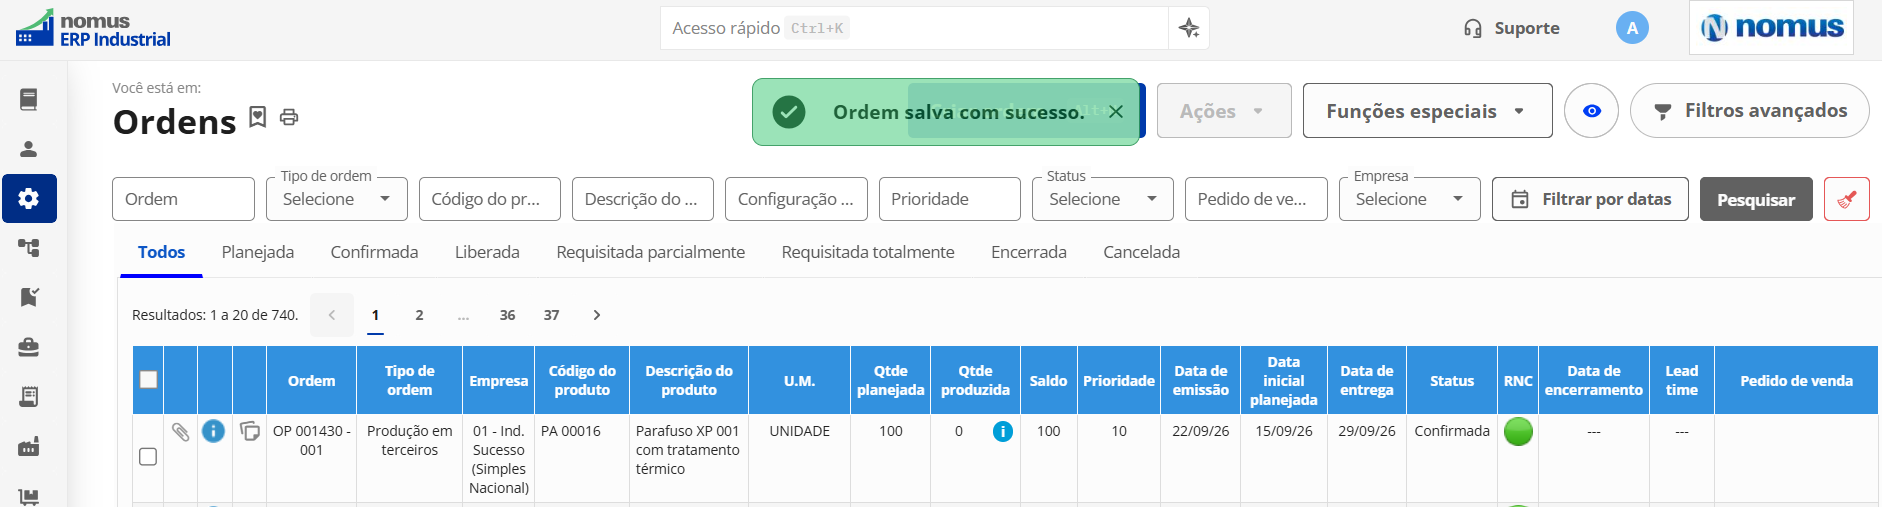Open Filtros avançados
Viewport: 1882px width, 507px height.
[1750, 110]
